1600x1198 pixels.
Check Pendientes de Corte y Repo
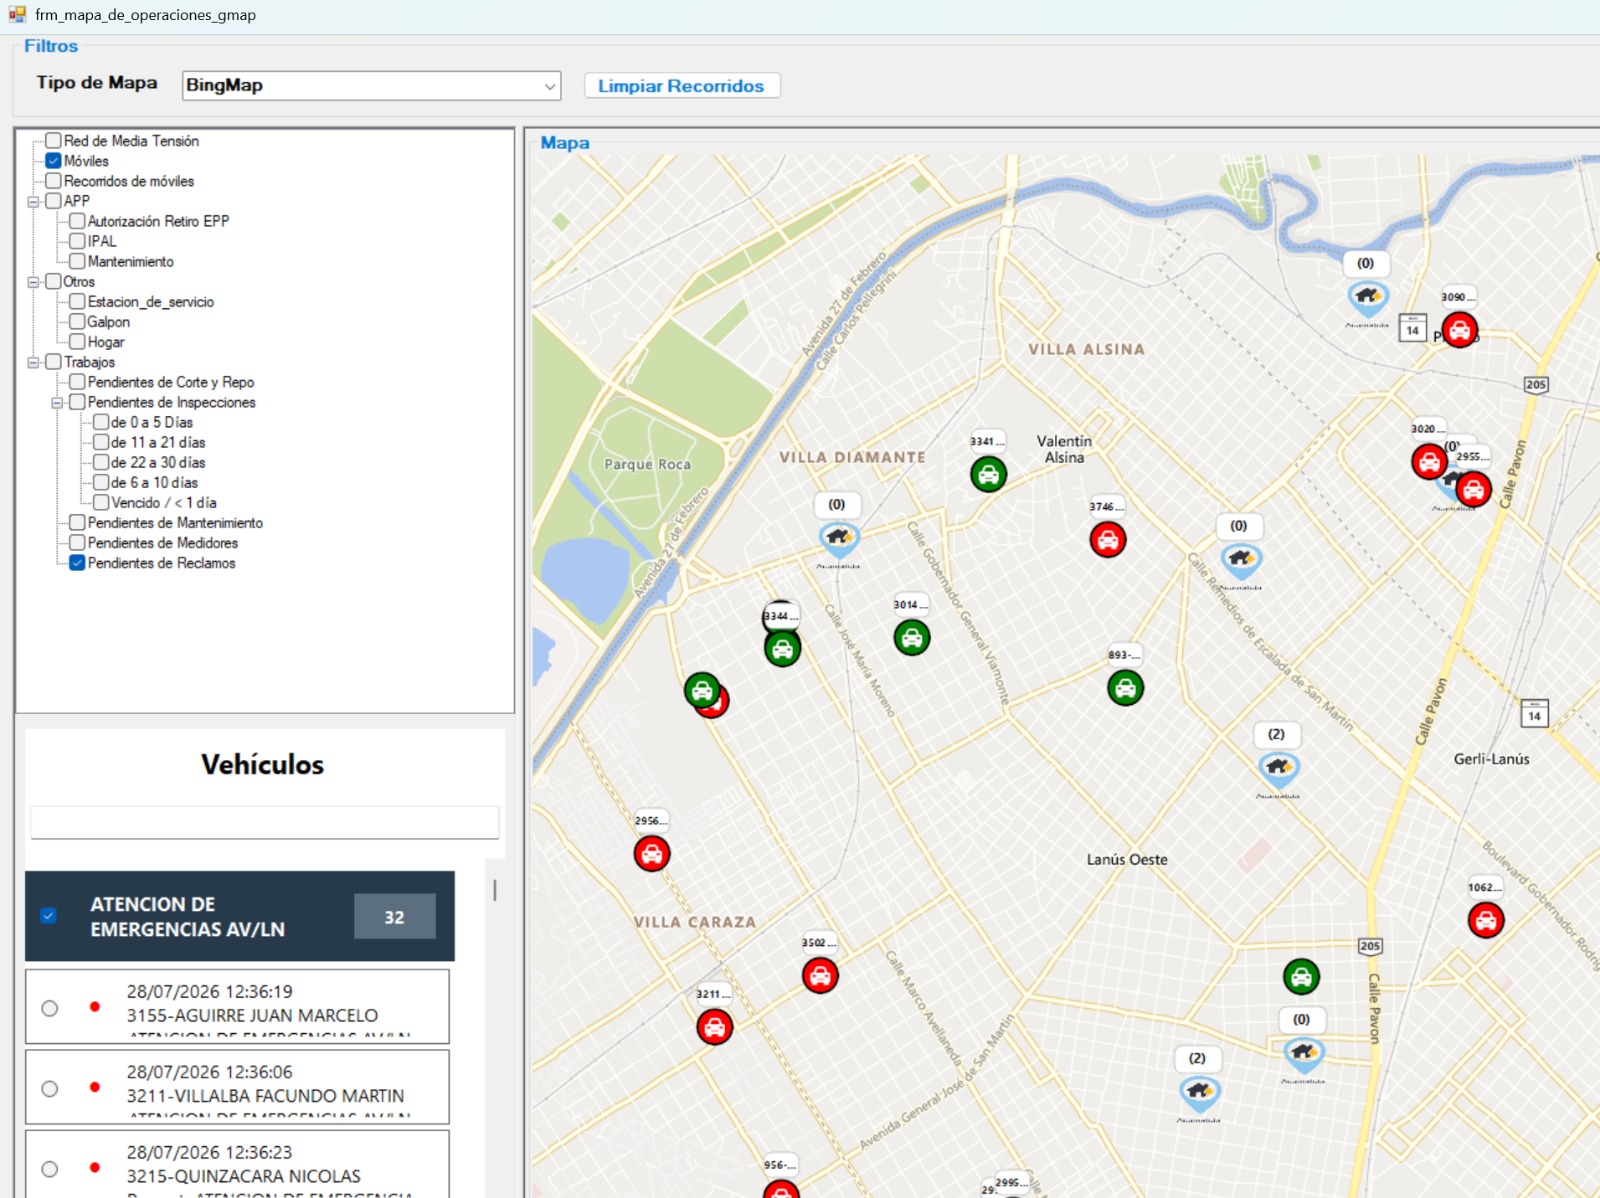click(77, 382)
